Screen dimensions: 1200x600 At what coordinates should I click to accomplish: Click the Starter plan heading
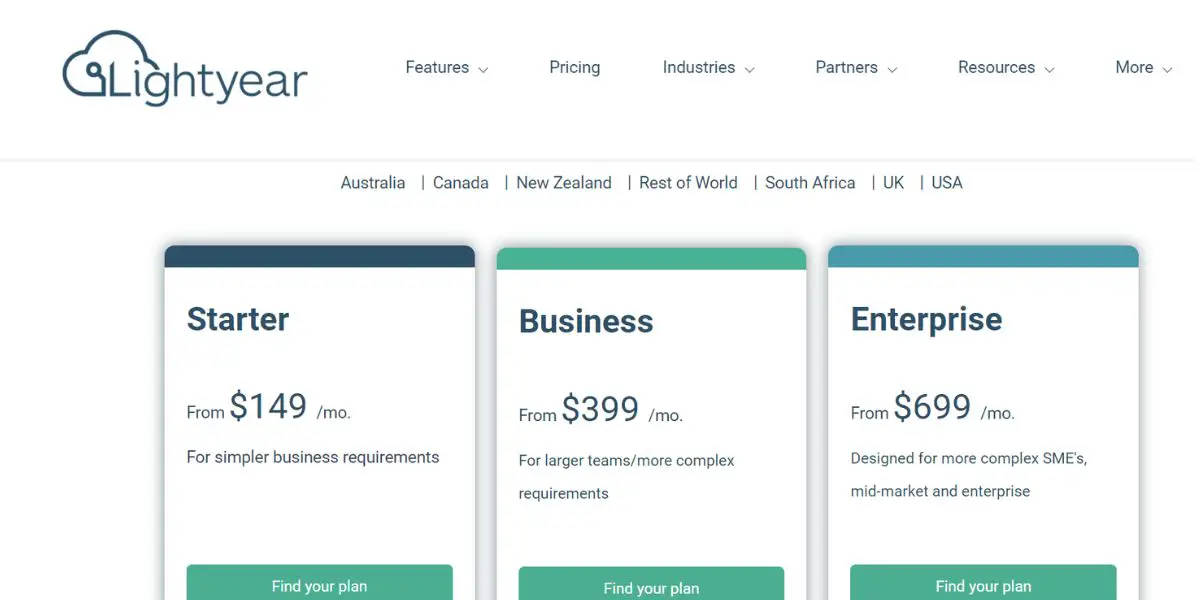click(x=238, y=319)
